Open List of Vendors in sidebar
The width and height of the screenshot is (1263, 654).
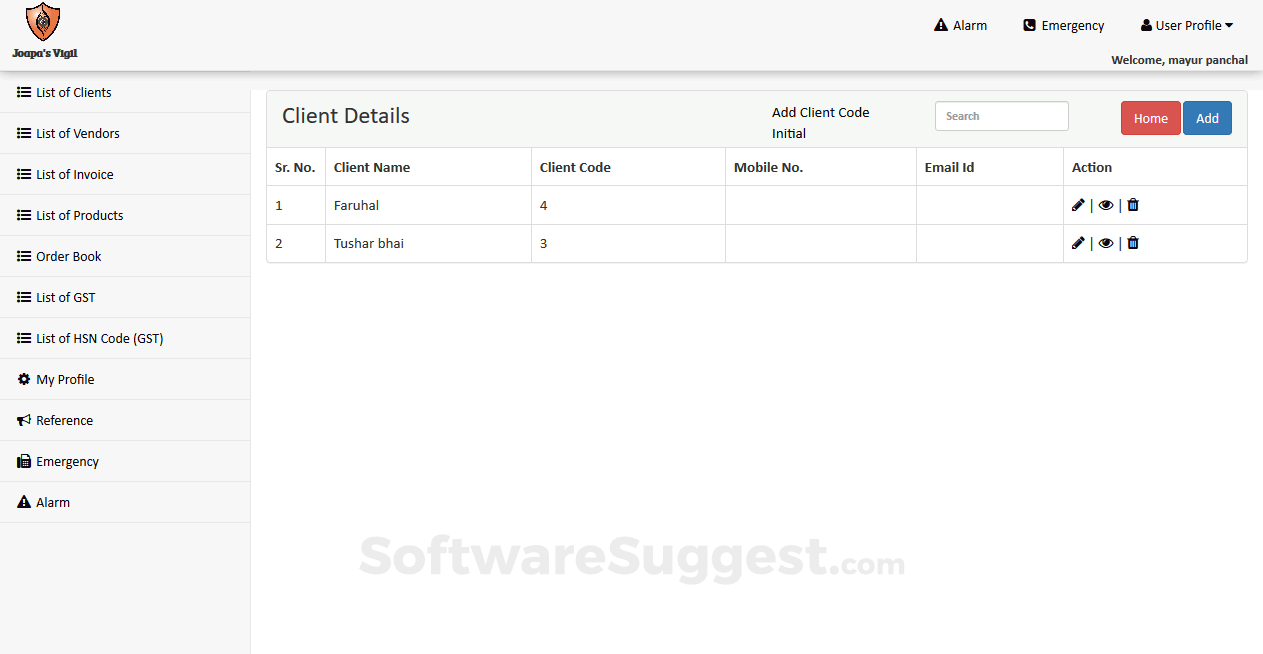click(x=77, y=134)
